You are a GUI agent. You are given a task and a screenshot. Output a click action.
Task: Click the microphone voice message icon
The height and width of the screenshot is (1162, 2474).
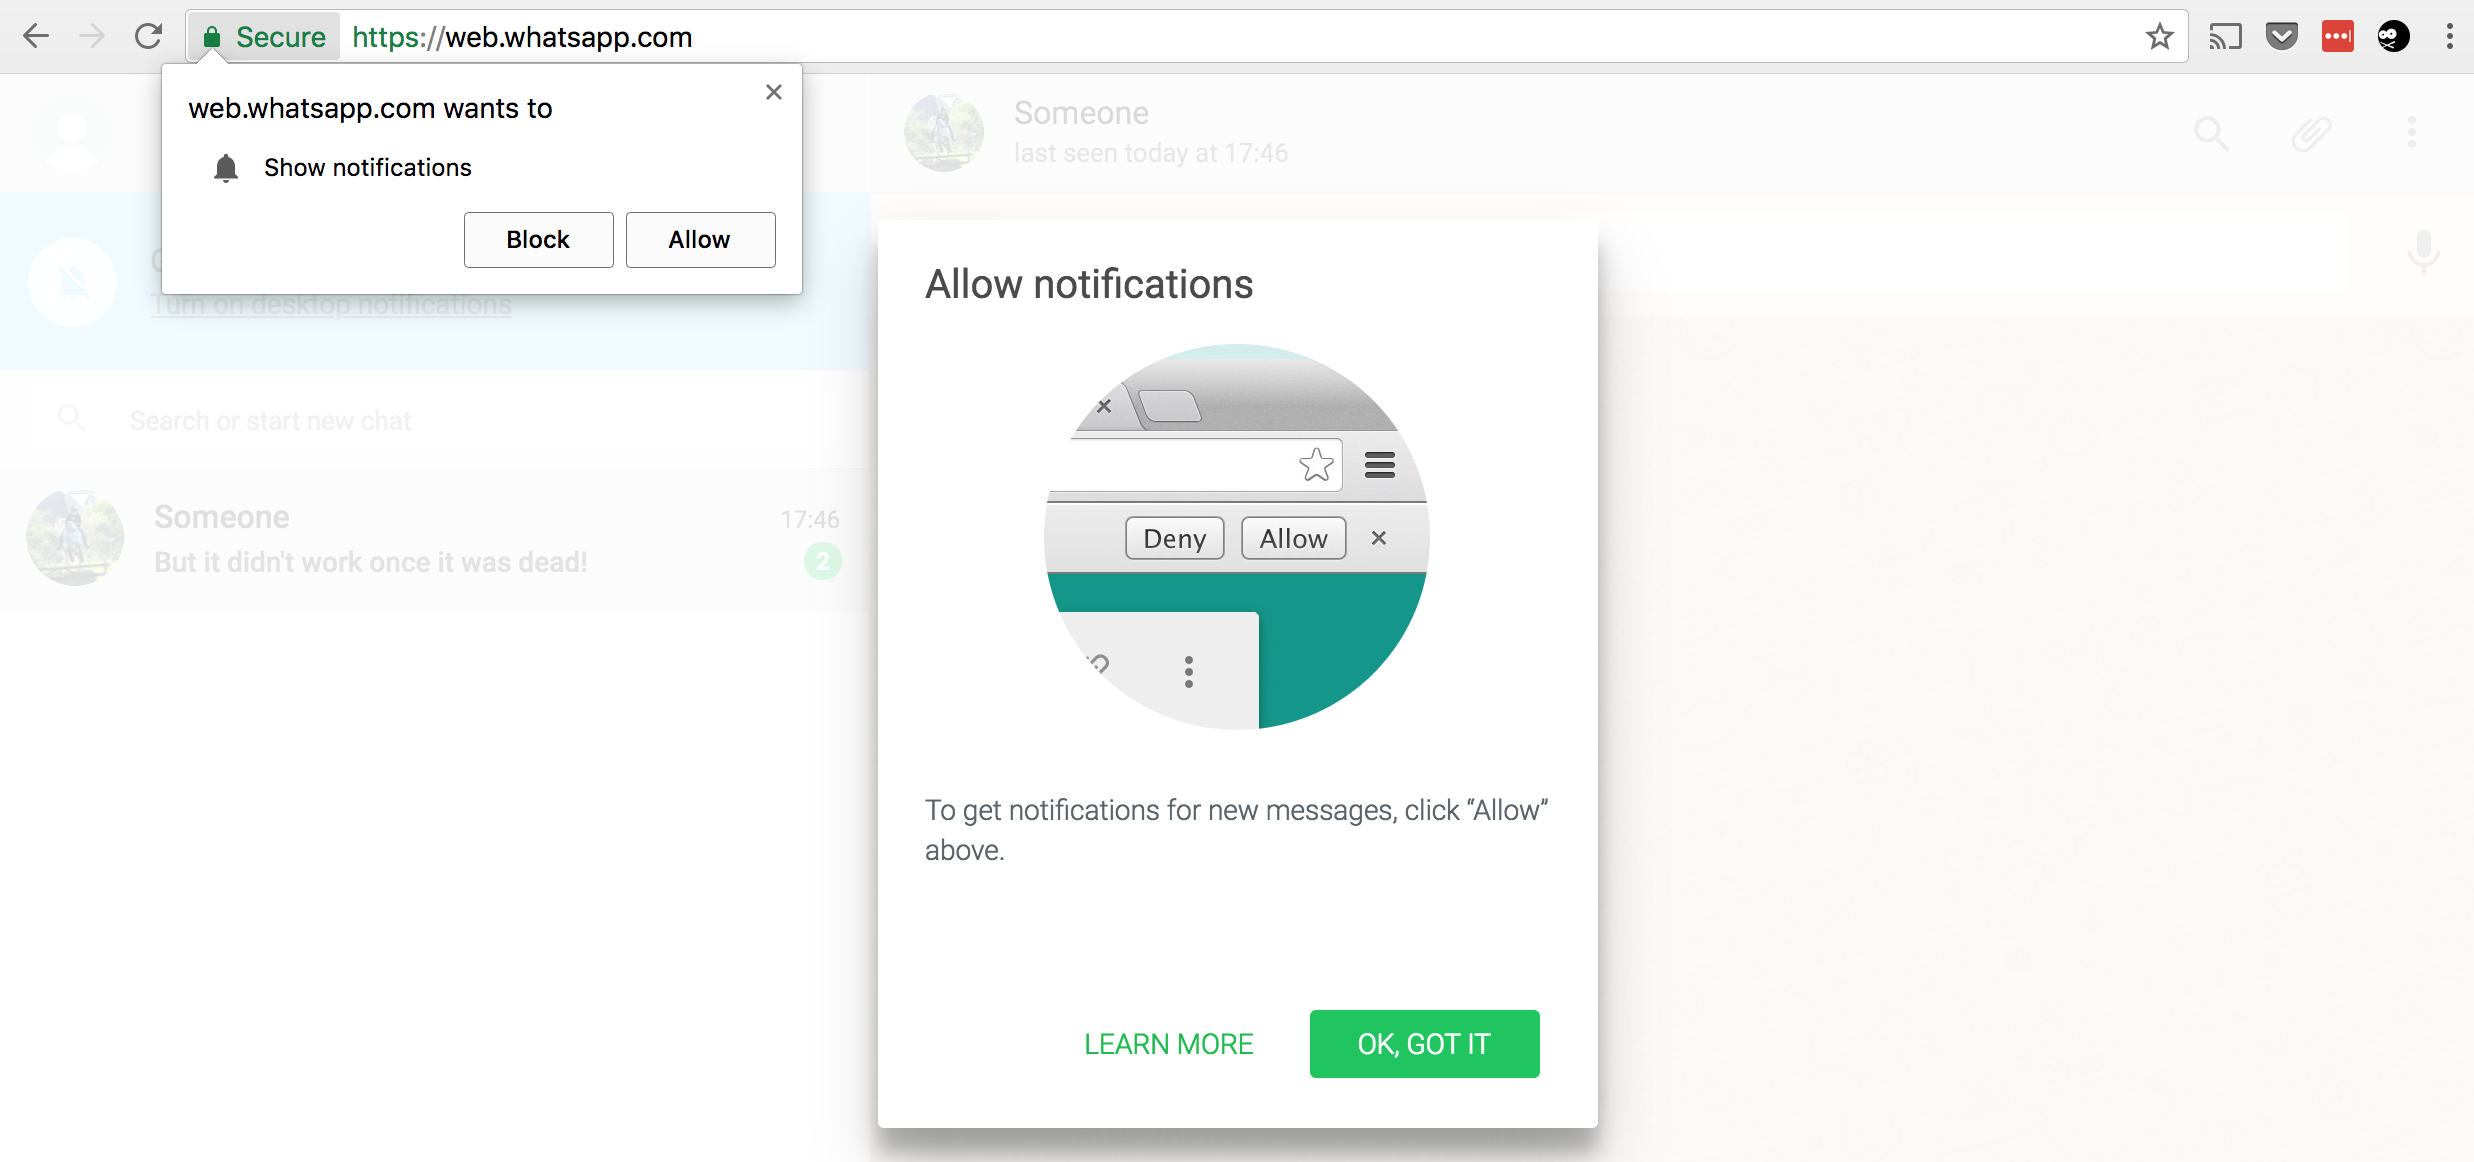[x=2423, y=252]
